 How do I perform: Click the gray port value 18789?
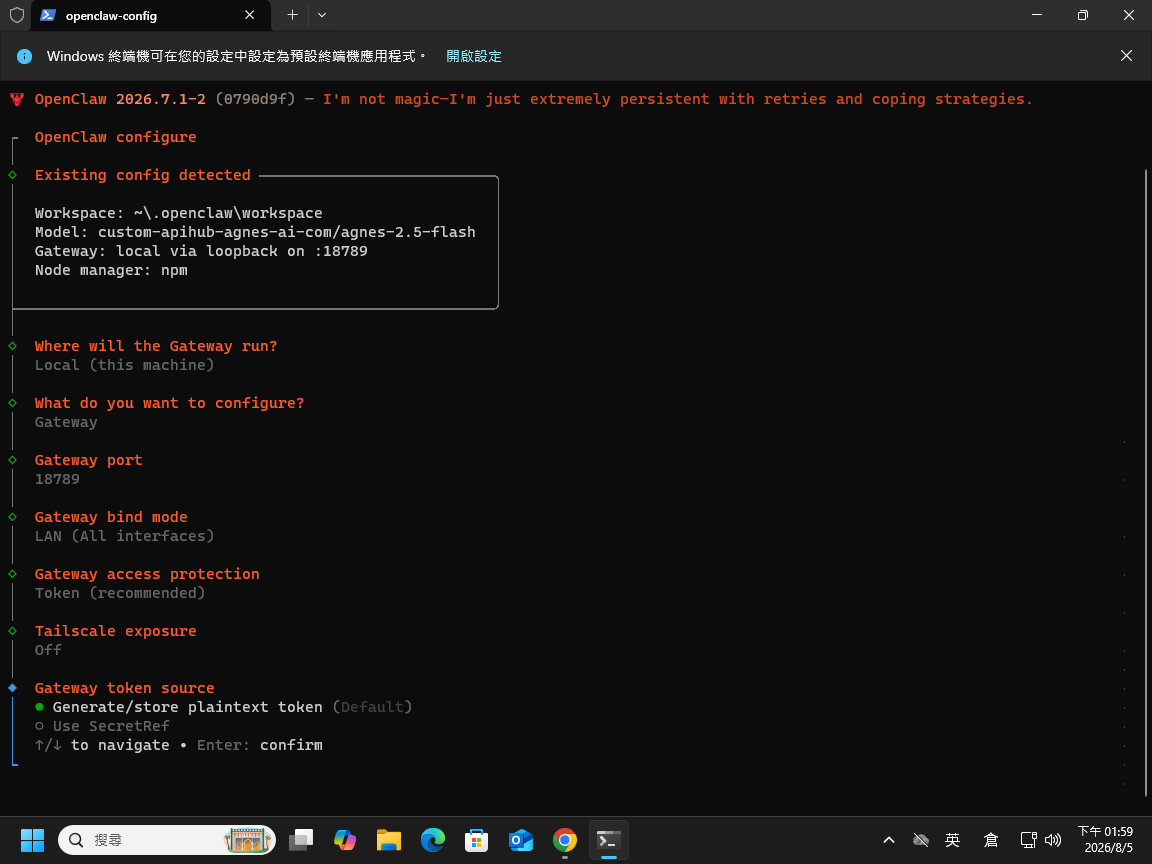tap(57, 479)
